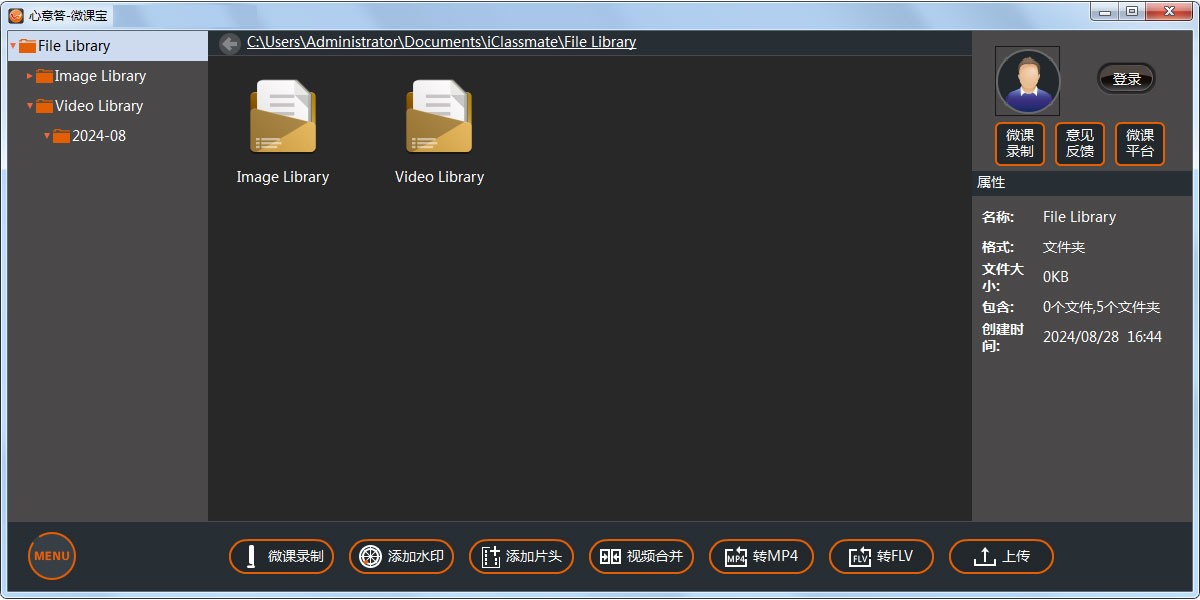The width and height of the screenshot is (1200, 600).
Task: Open the round MENU button
Action: (52, 556)
